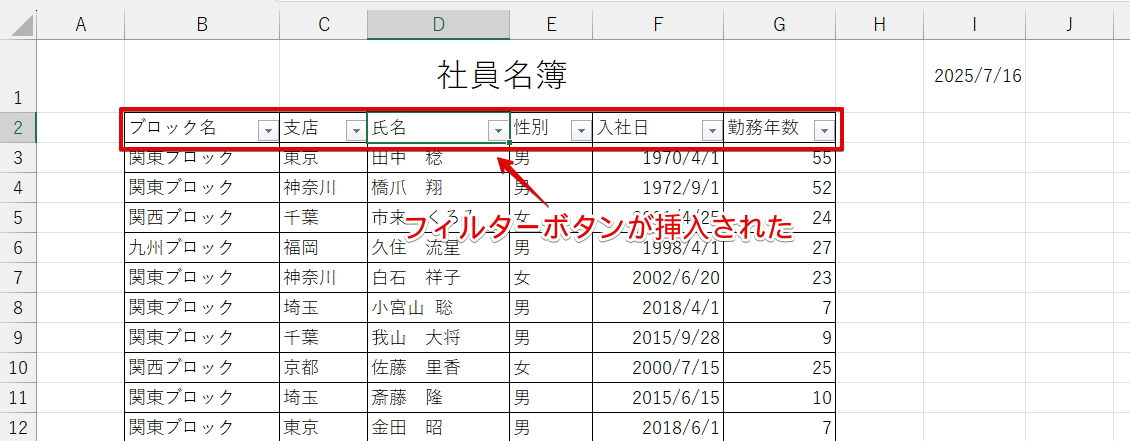This screenshot has height=441, width=1130.
Task: Open the ブロック名 filter dropdown
Action: 268,130
